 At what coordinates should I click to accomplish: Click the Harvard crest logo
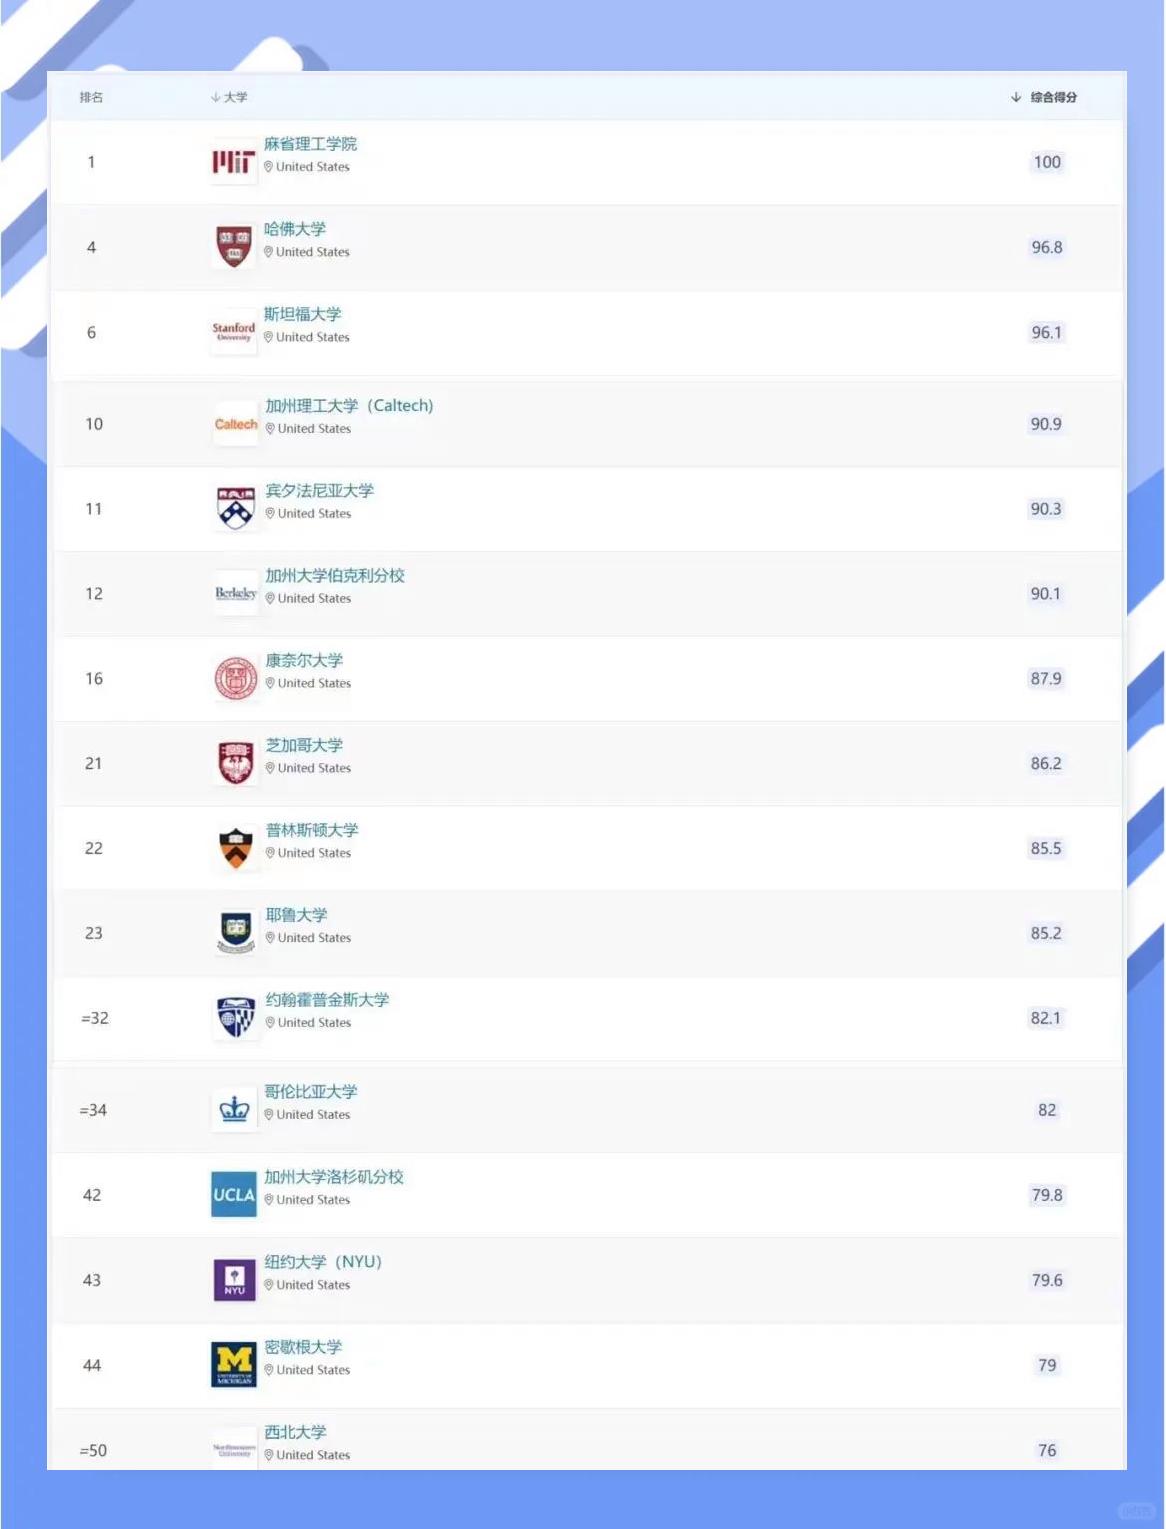(x=234, y=247)
